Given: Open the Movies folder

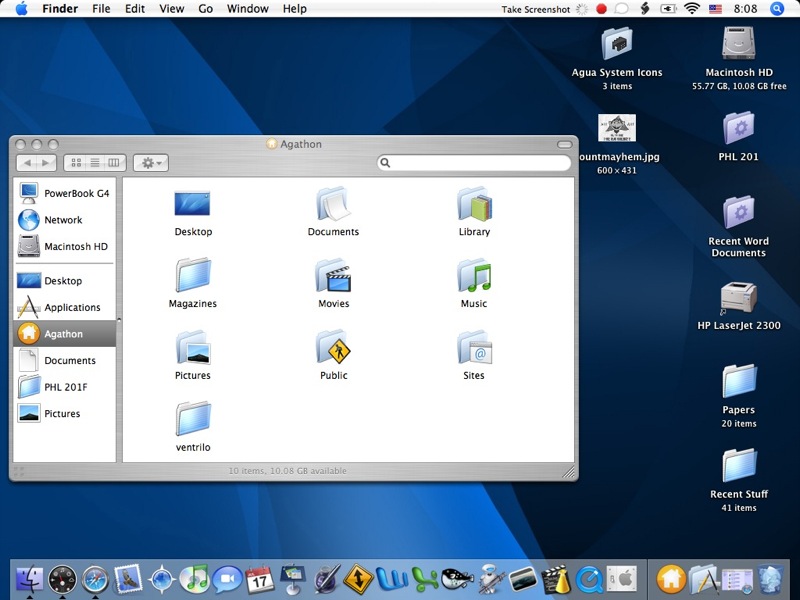Looking at the screenshot, I should [333, 275].
